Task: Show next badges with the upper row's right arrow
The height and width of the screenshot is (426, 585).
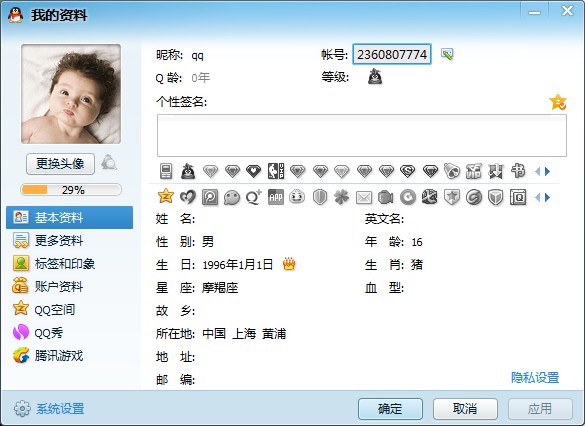Action: 547,172
